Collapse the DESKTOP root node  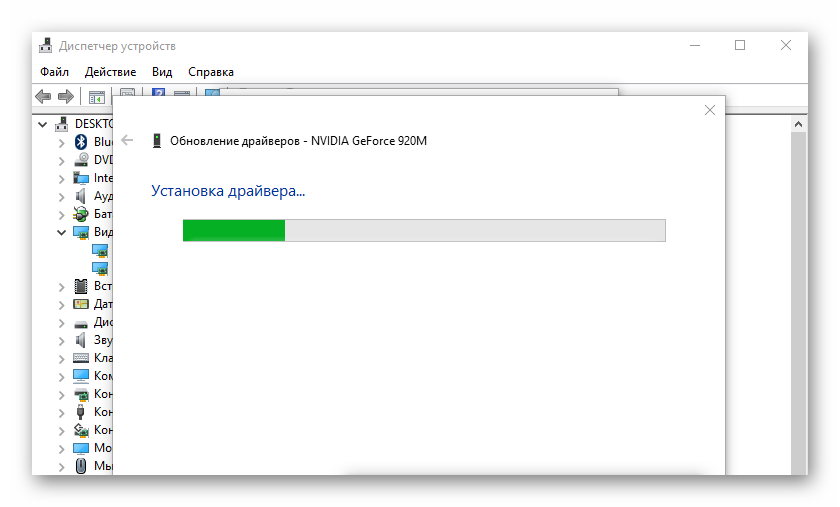point(44,124)
